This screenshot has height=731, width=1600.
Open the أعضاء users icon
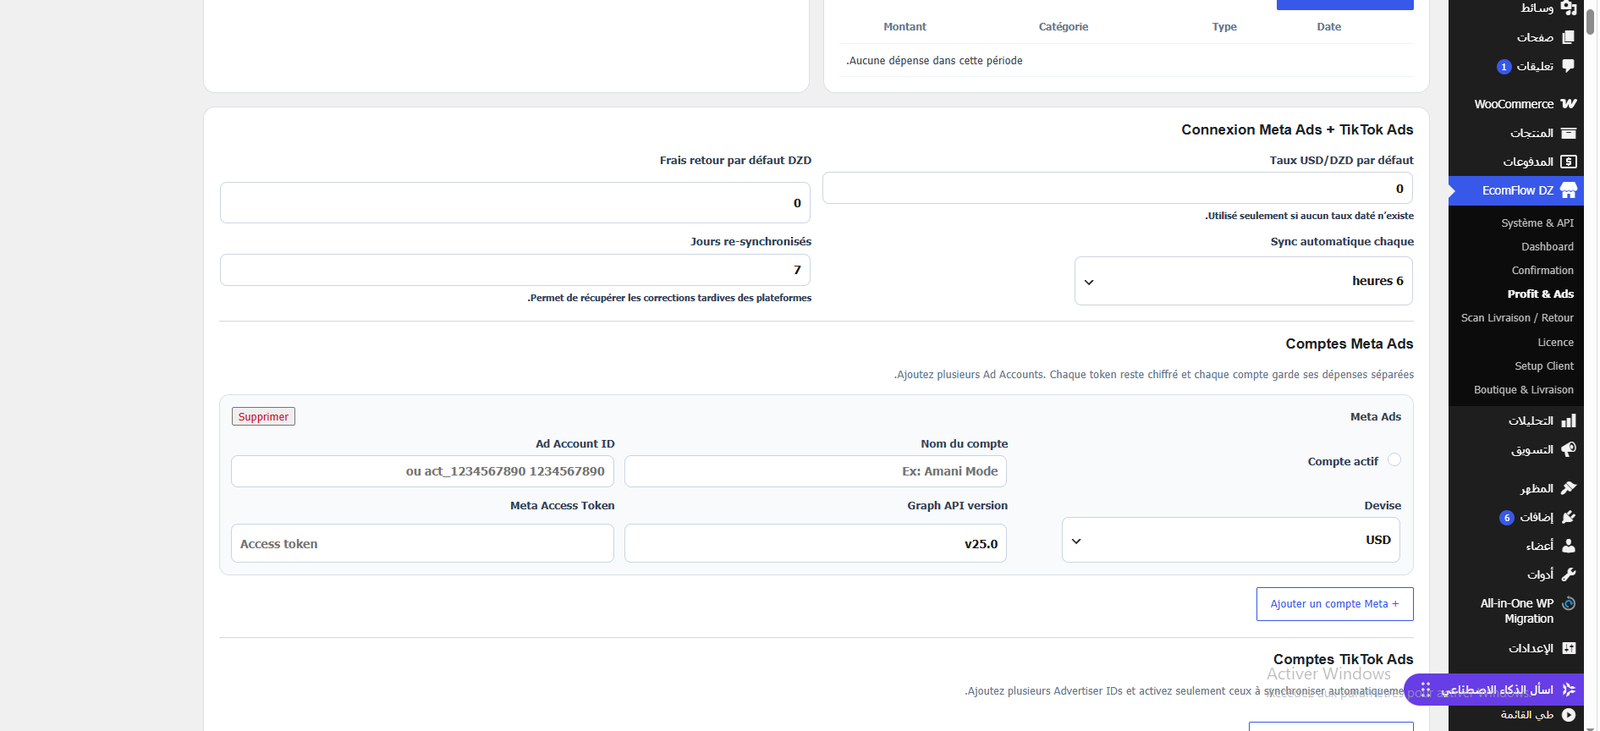1568,546
